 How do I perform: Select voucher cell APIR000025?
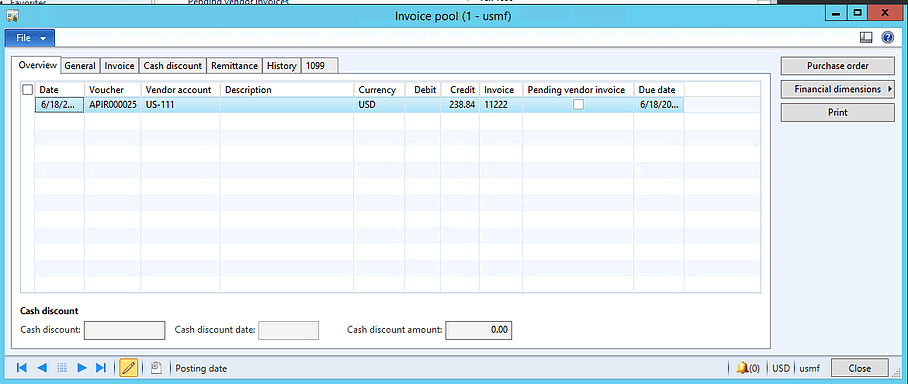click(x=113, y=105)
